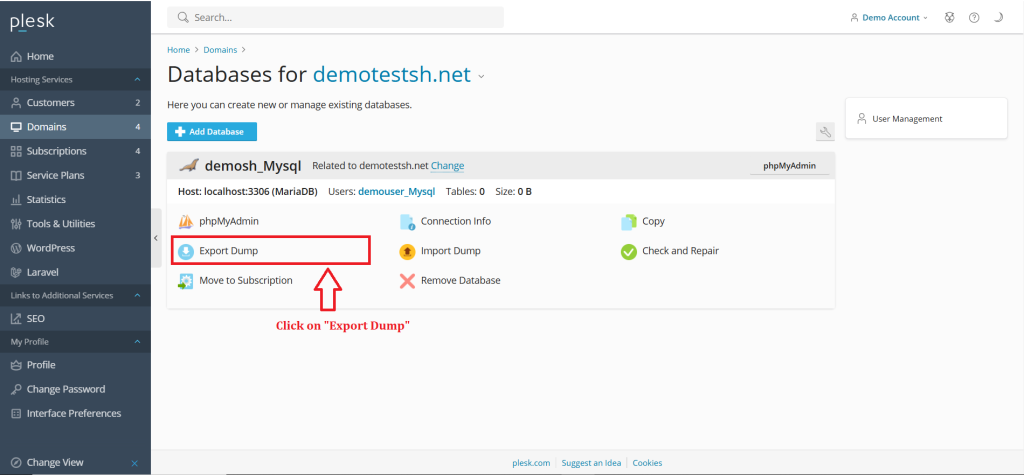Open Move to Subscription
This screenshot has width=1024, height=475.
coord(246,280)
